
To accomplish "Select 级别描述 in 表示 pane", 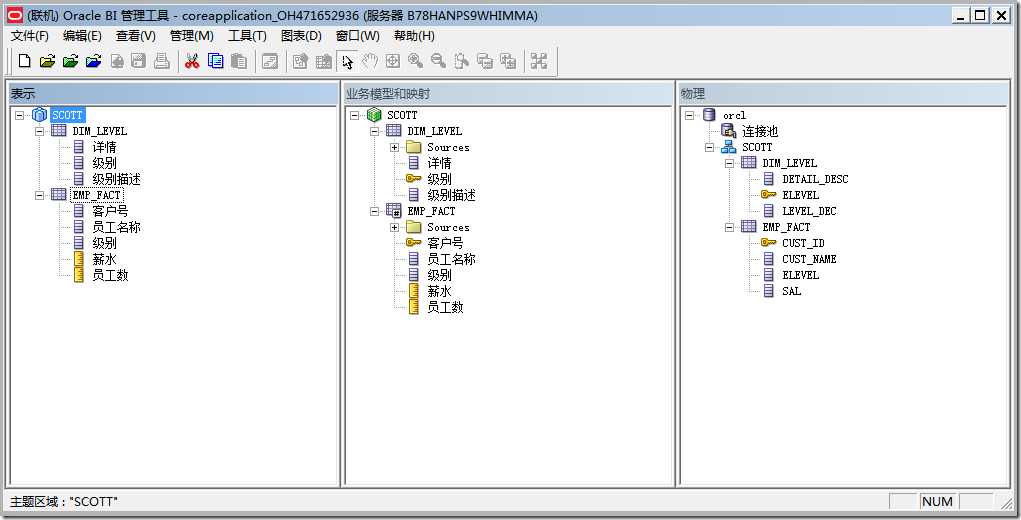I will (117, 179).
